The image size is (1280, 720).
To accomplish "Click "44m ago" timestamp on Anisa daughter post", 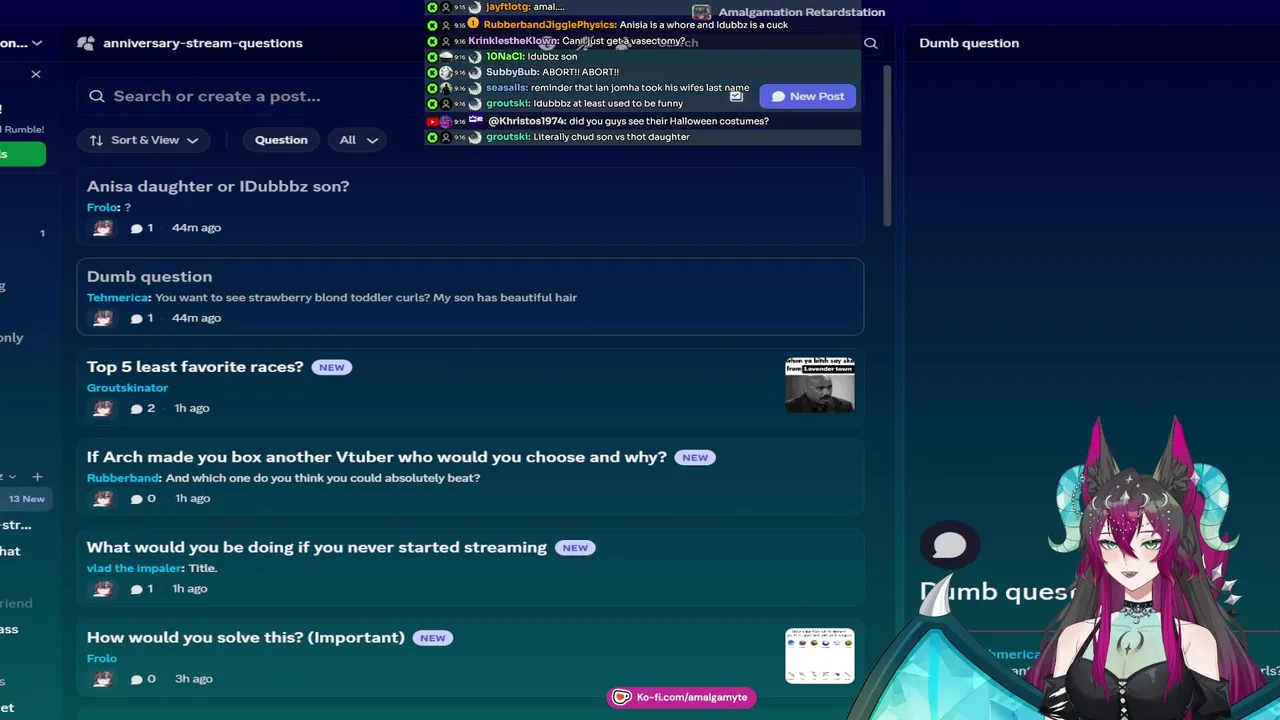I will pos(196,228).
